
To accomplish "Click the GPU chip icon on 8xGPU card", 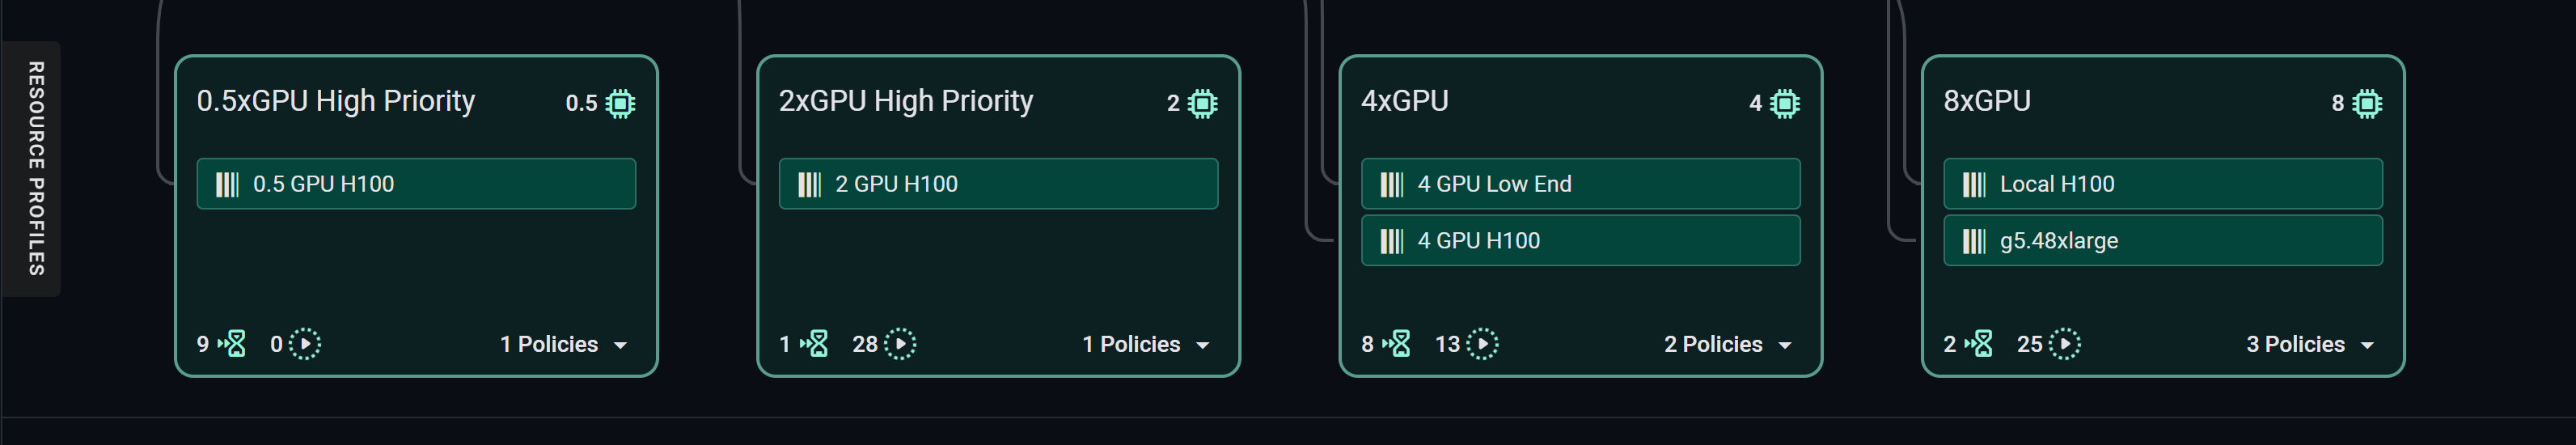I will 2366,103.
